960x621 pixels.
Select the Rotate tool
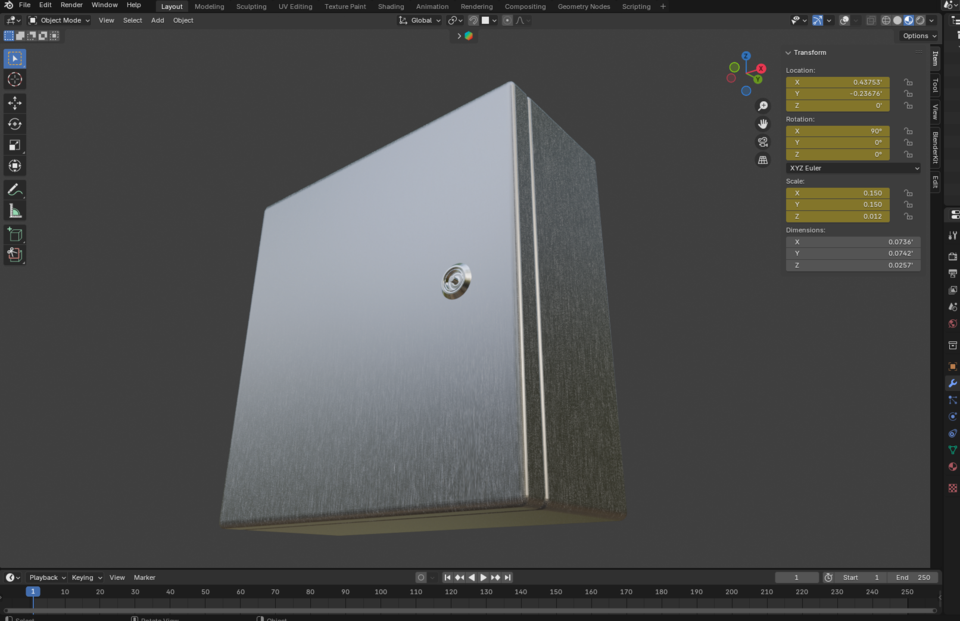coord(14,124)
